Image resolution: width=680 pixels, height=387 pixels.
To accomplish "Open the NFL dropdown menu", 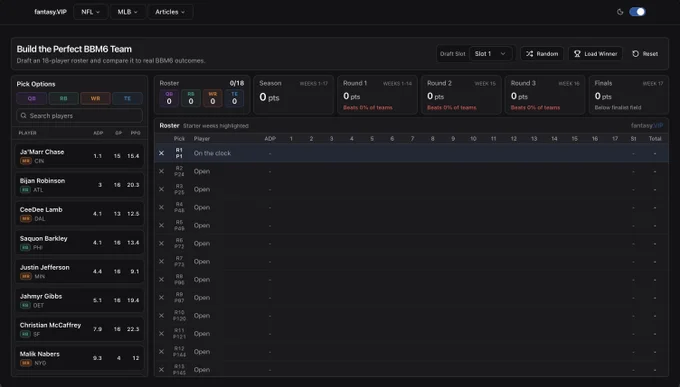I will click(90, 12).
